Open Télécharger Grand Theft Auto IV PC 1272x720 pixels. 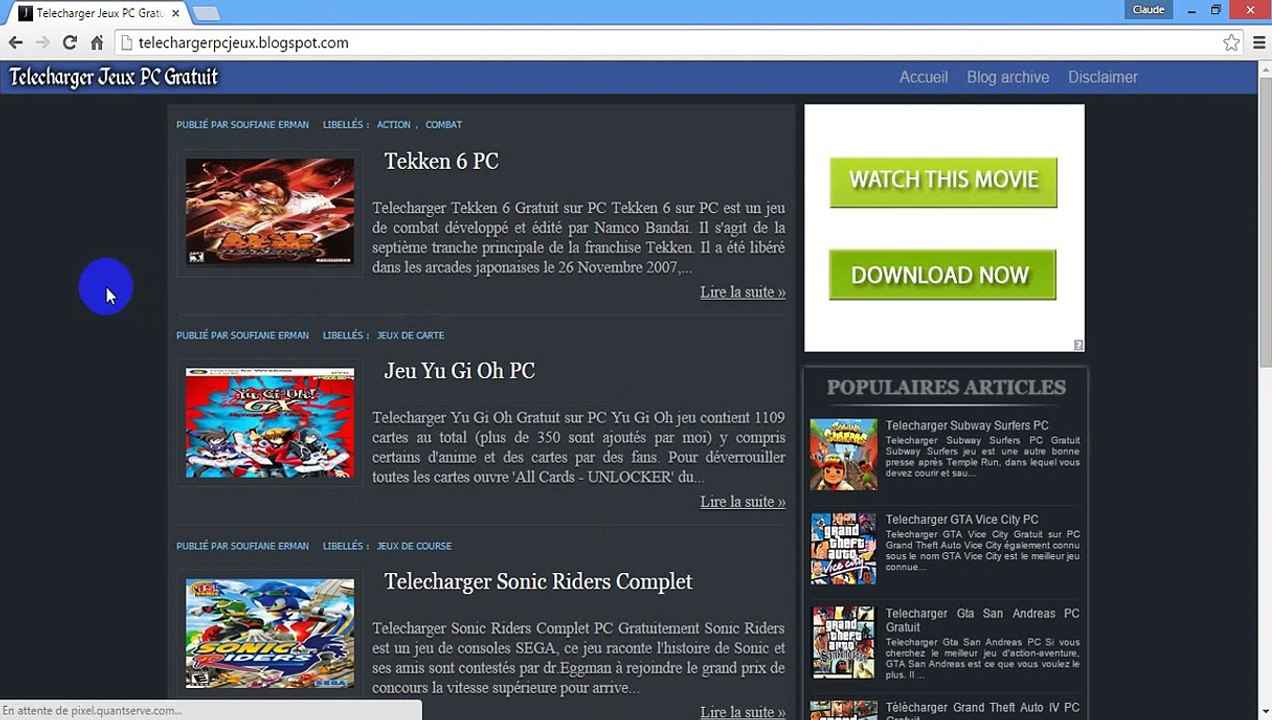(x=982, y=710)
